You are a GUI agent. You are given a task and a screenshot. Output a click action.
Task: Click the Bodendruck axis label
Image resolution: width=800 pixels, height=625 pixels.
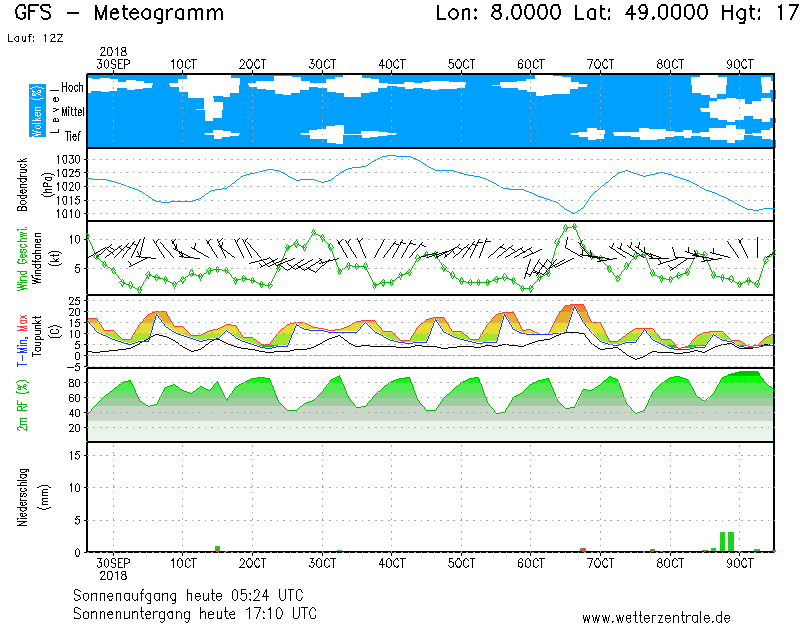coord(23,184)
